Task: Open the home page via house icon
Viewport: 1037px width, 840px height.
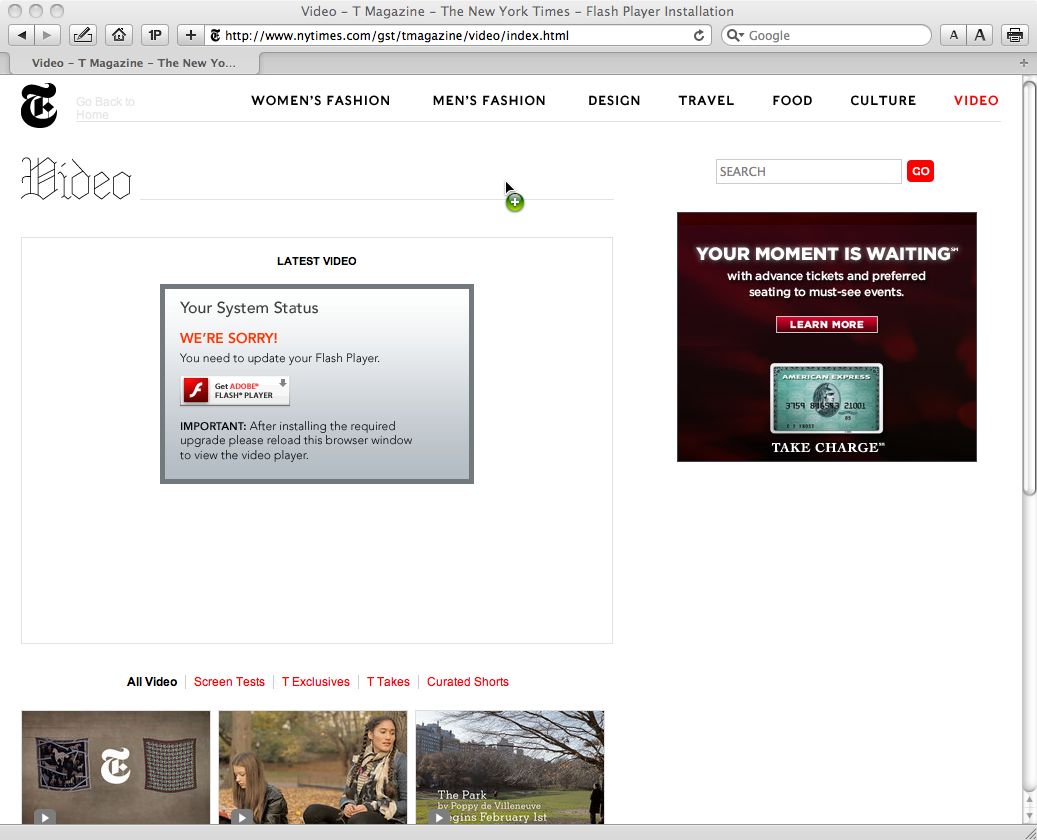Action: (119, 35)
